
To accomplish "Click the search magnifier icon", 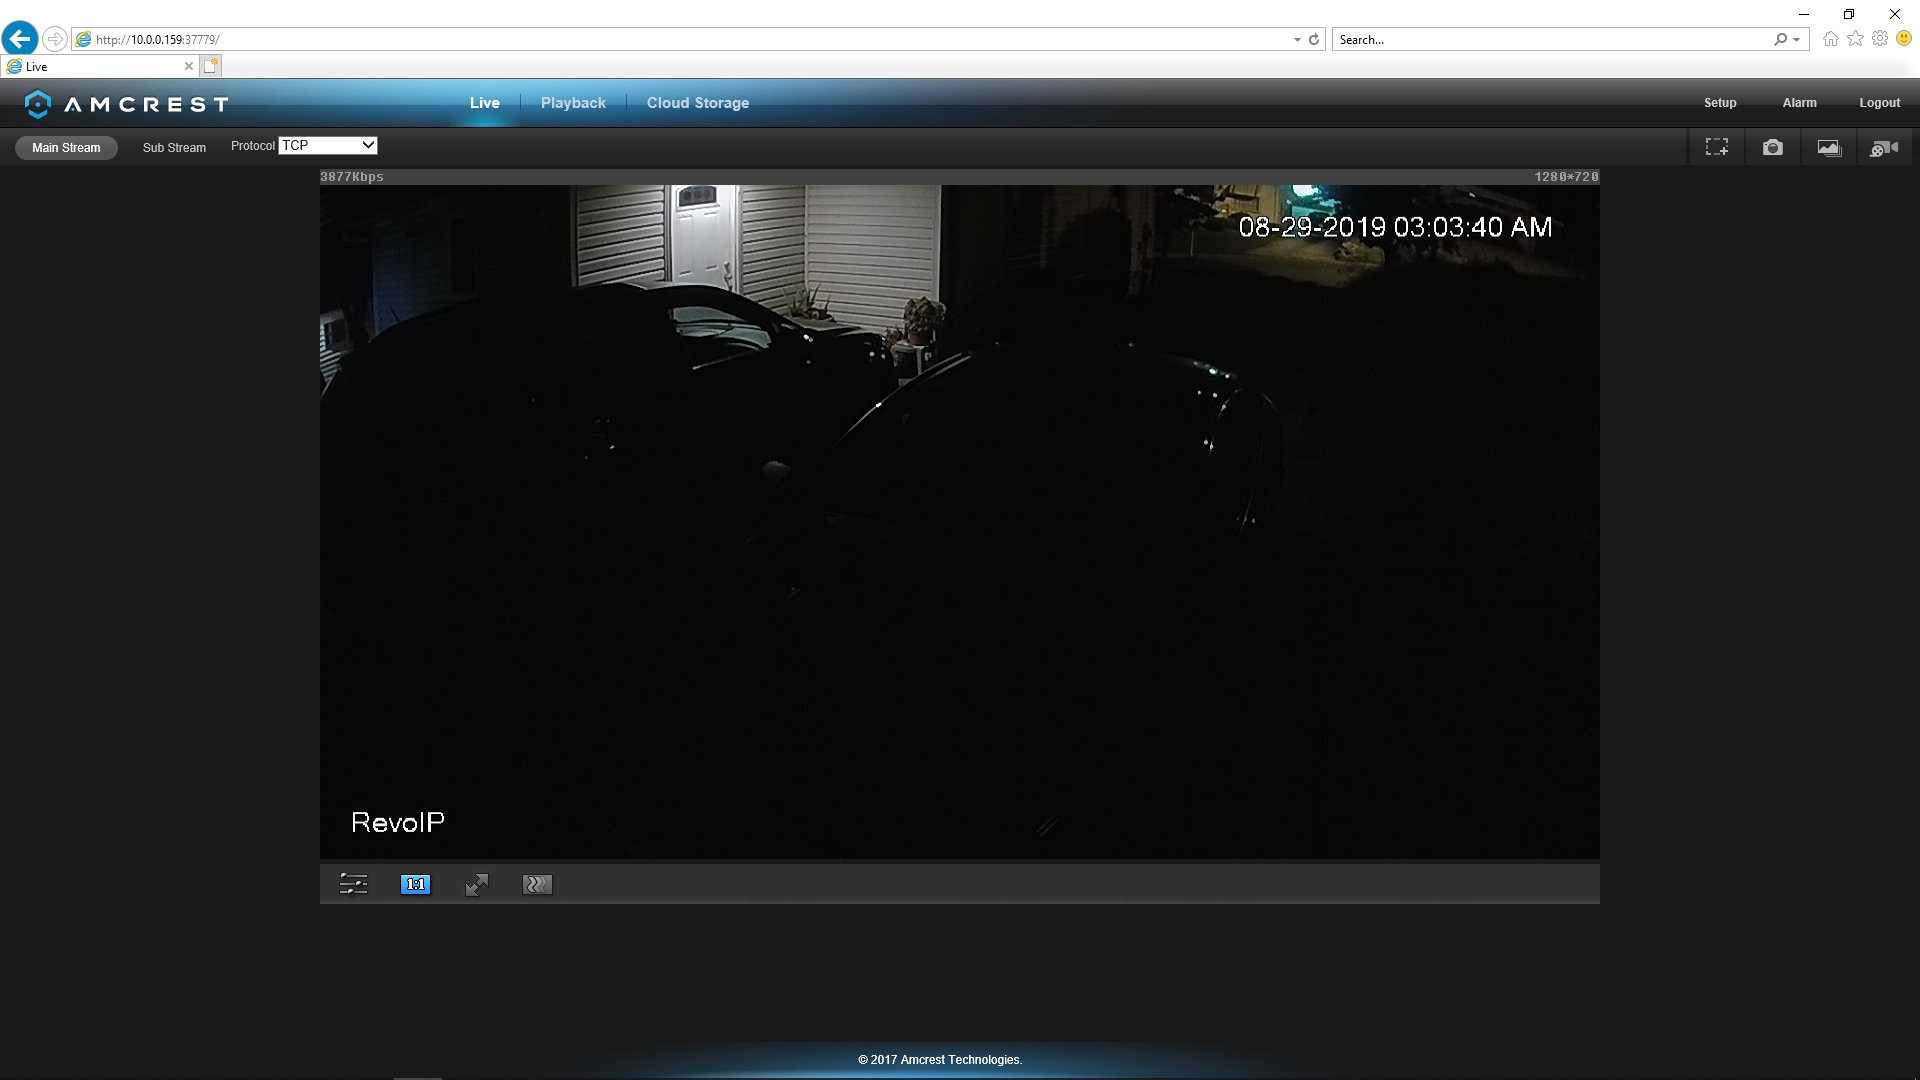I will (1780, 40).
